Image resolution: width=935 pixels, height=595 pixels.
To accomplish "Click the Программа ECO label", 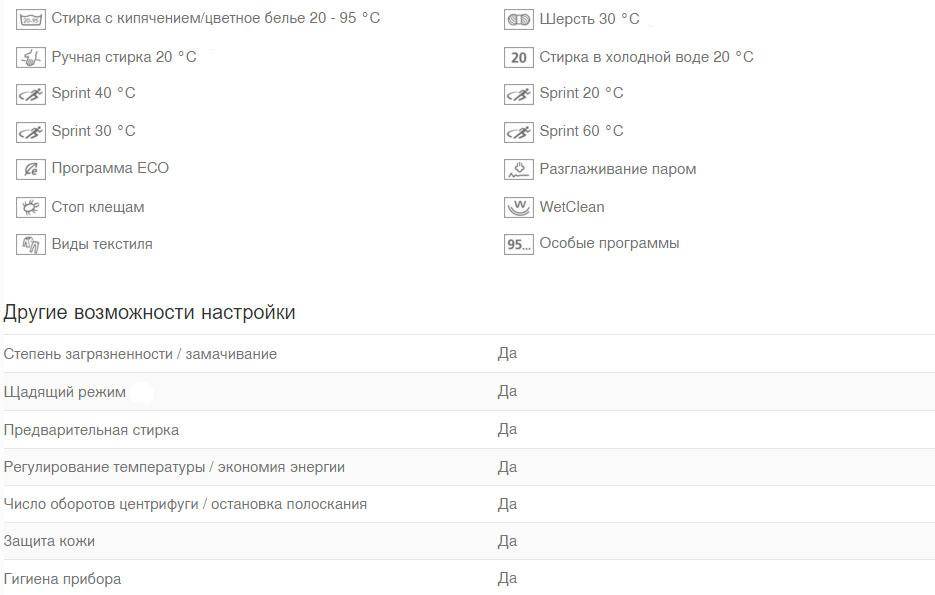I will click(x=110, y=168).
